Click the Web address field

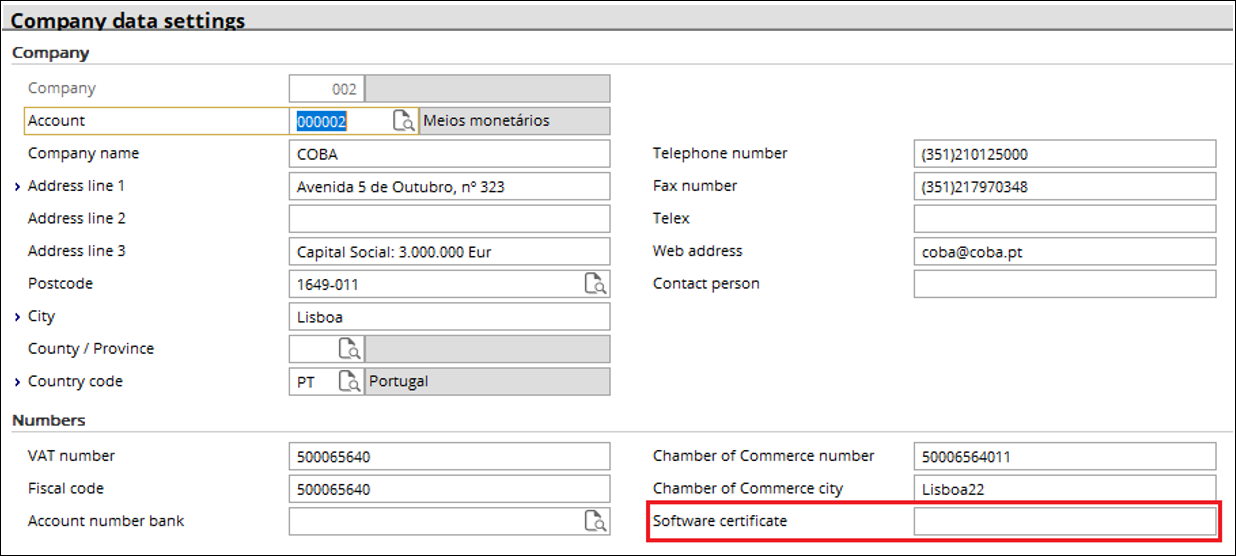(1064, 252)
